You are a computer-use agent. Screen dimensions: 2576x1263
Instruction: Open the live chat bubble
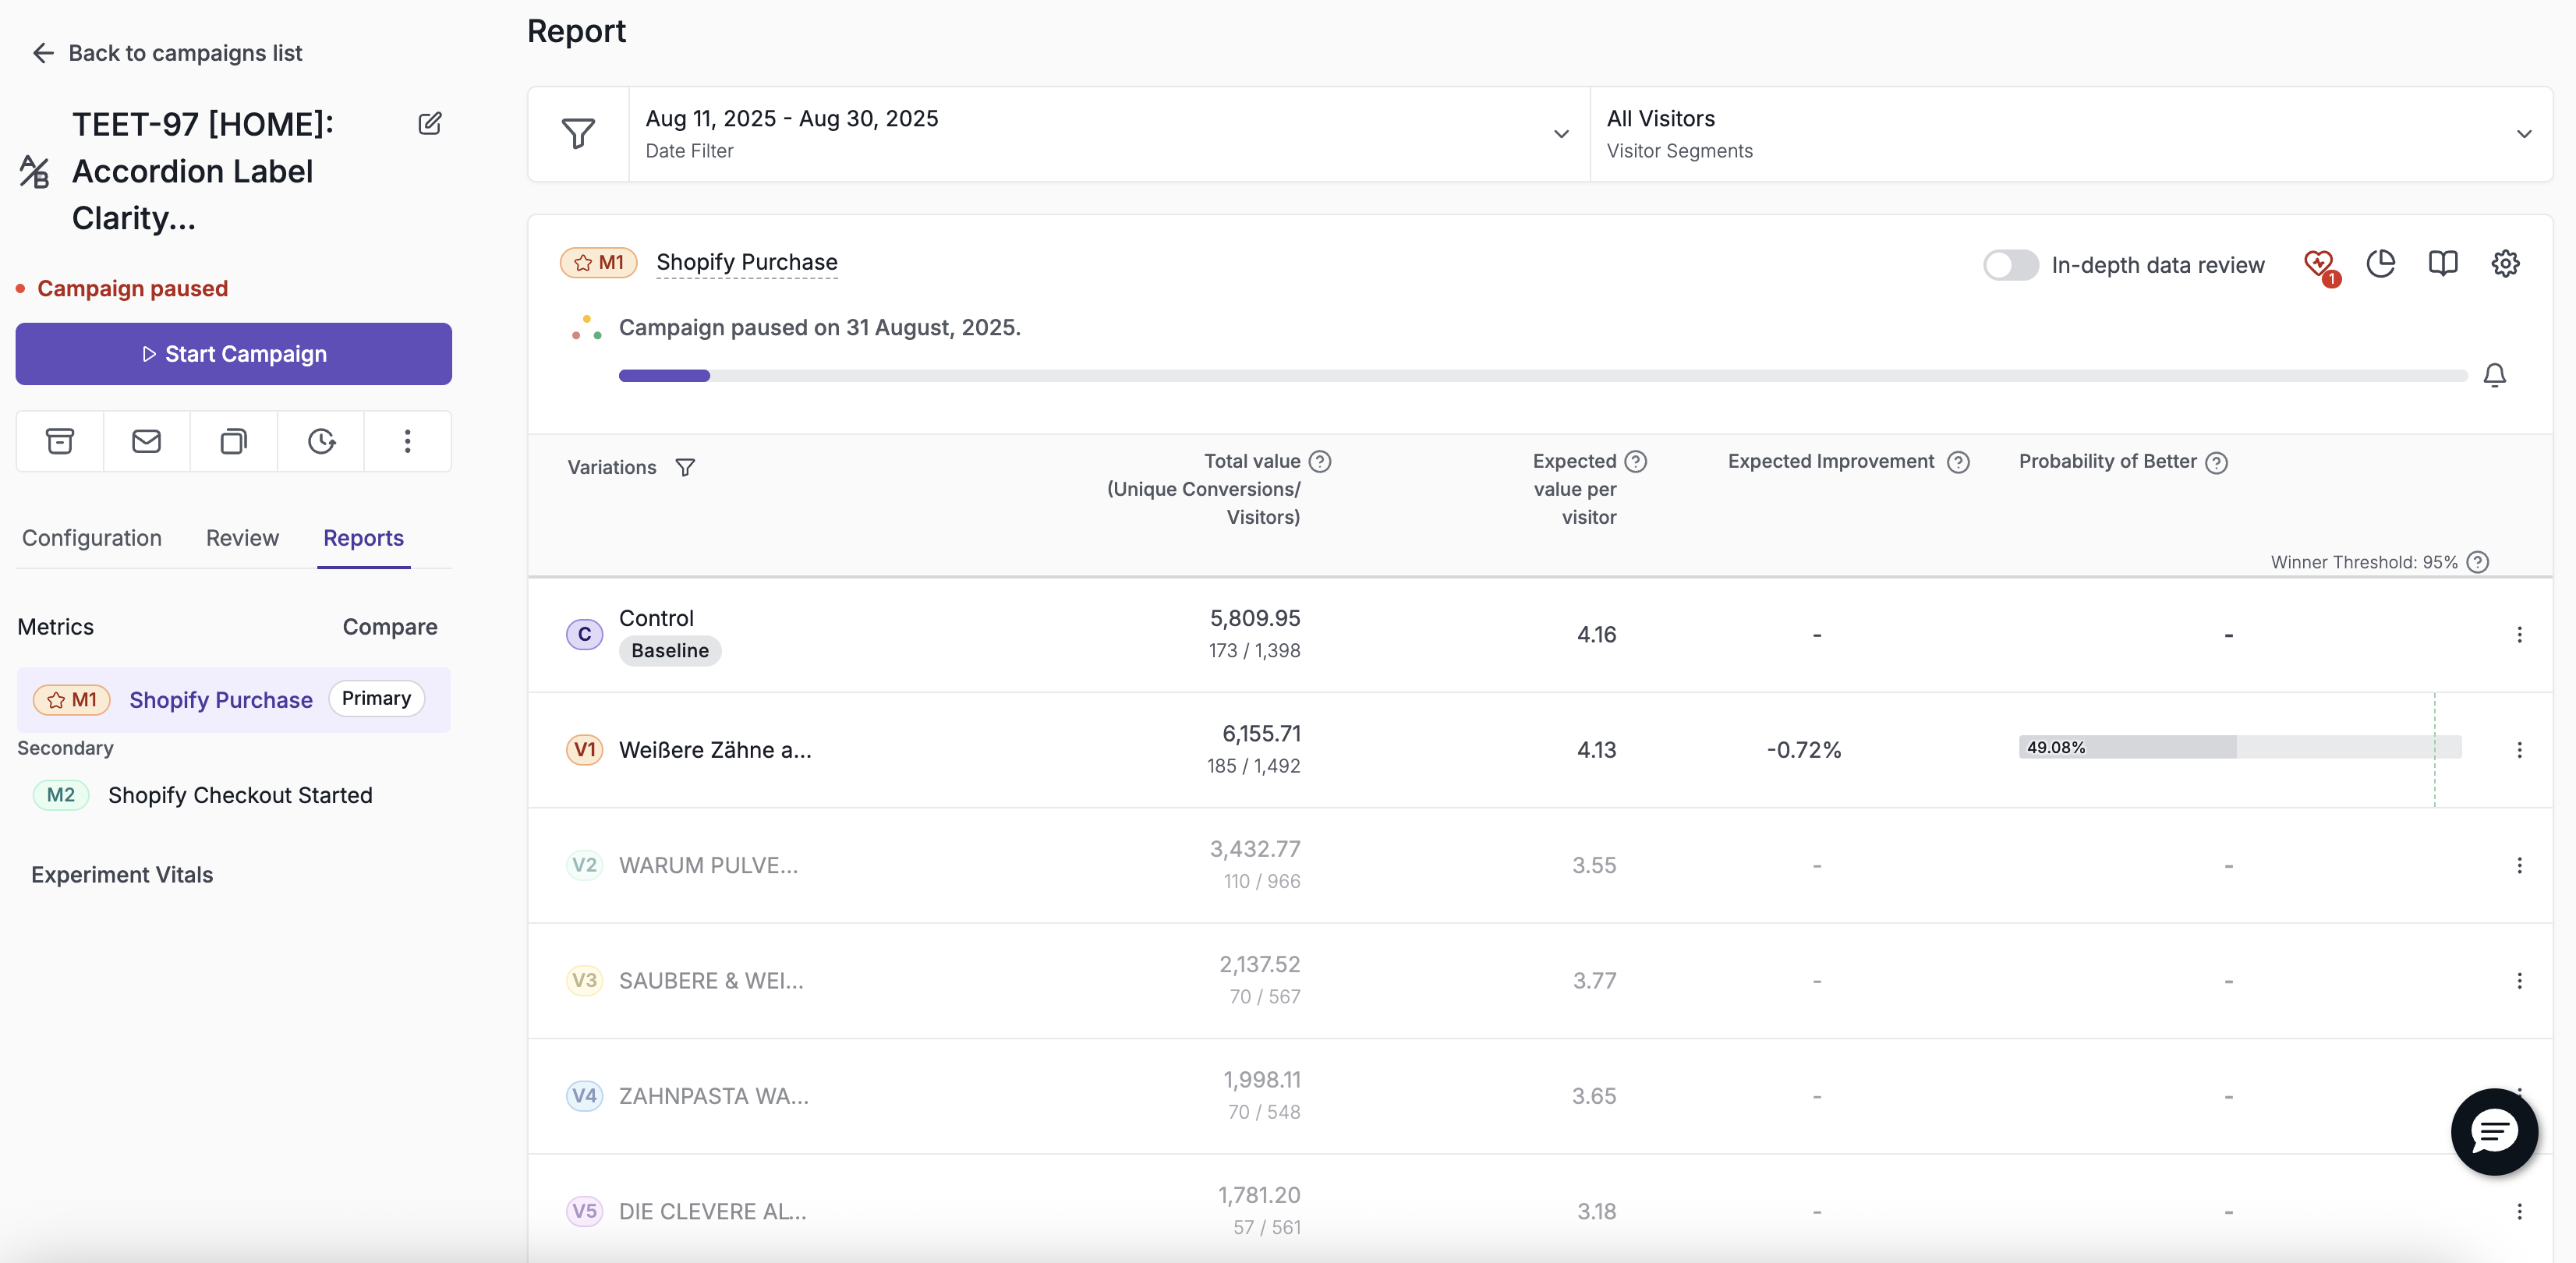tap(2494, 1131)
